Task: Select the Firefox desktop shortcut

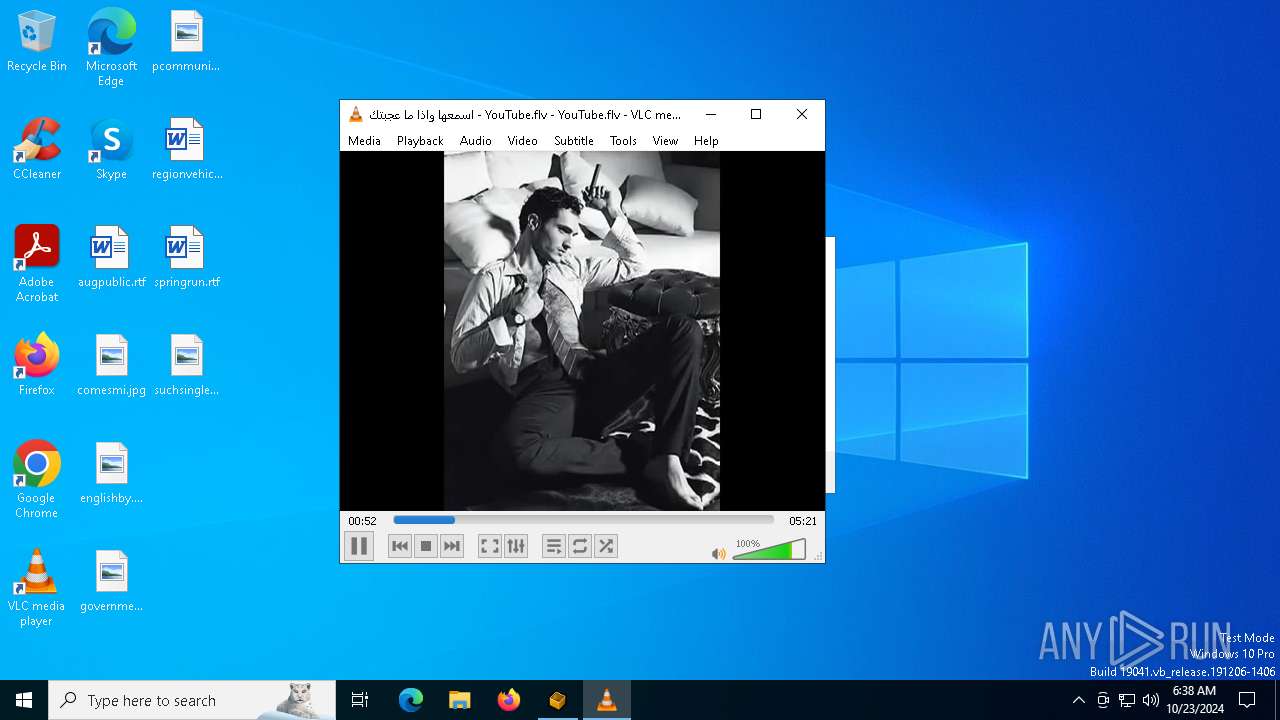Action: pos(37,366)
